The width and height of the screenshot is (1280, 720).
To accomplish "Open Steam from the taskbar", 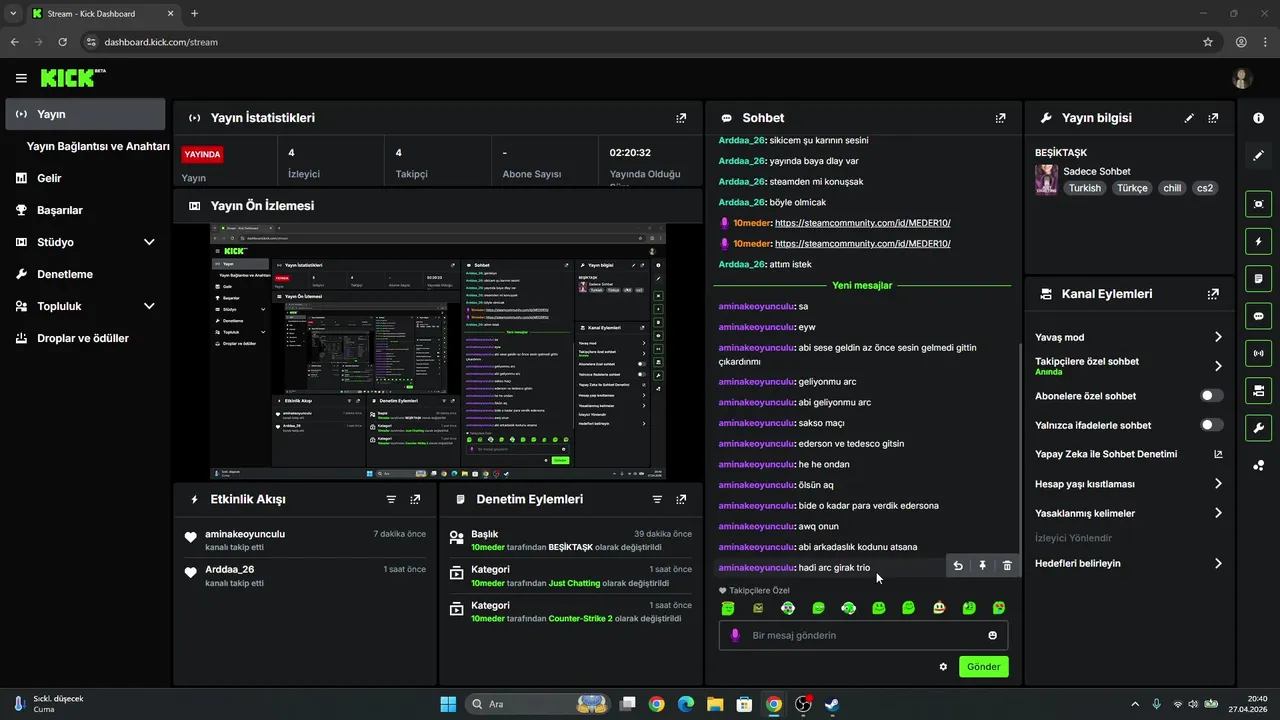I will (x=832, y=704).
